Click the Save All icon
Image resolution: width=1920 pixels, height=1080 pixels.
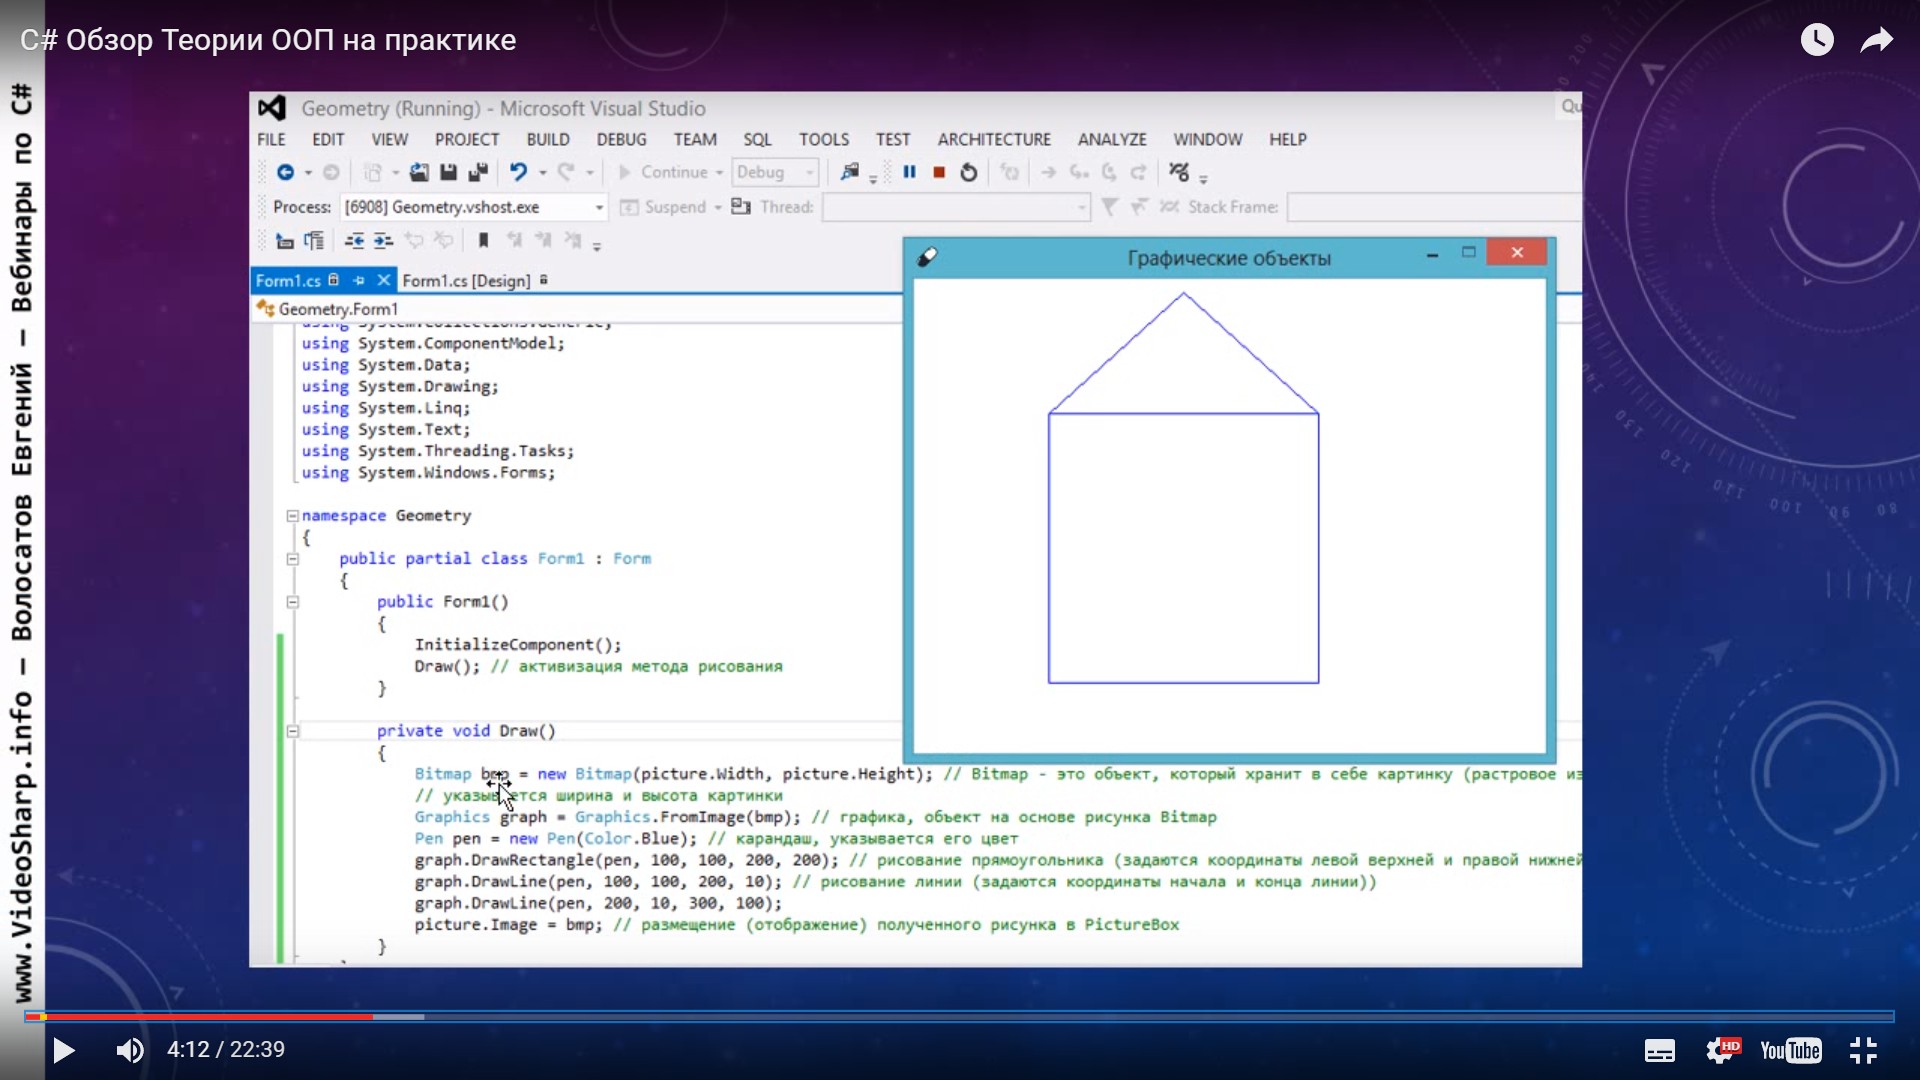(x=478, y=172)
